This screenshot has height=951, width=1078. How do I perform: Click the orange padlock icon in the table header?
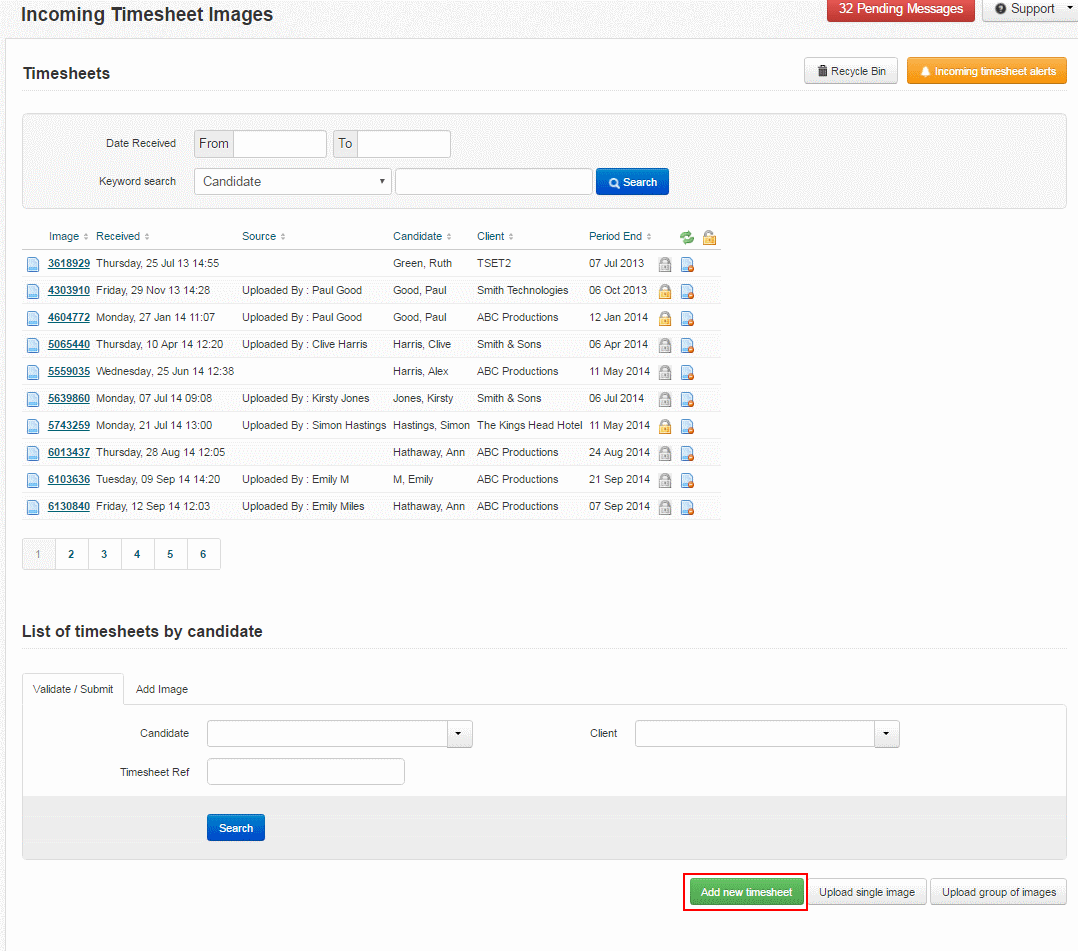709,237
